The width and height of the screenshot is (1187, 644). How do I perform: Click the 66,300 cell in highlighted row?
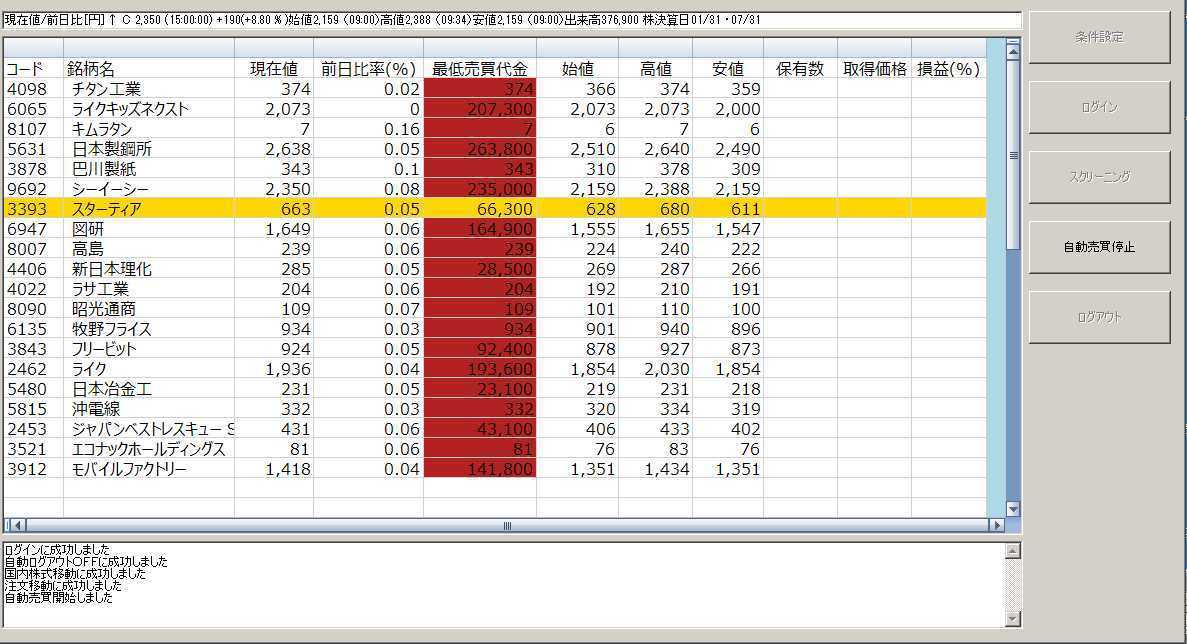[x=480, y=209]
